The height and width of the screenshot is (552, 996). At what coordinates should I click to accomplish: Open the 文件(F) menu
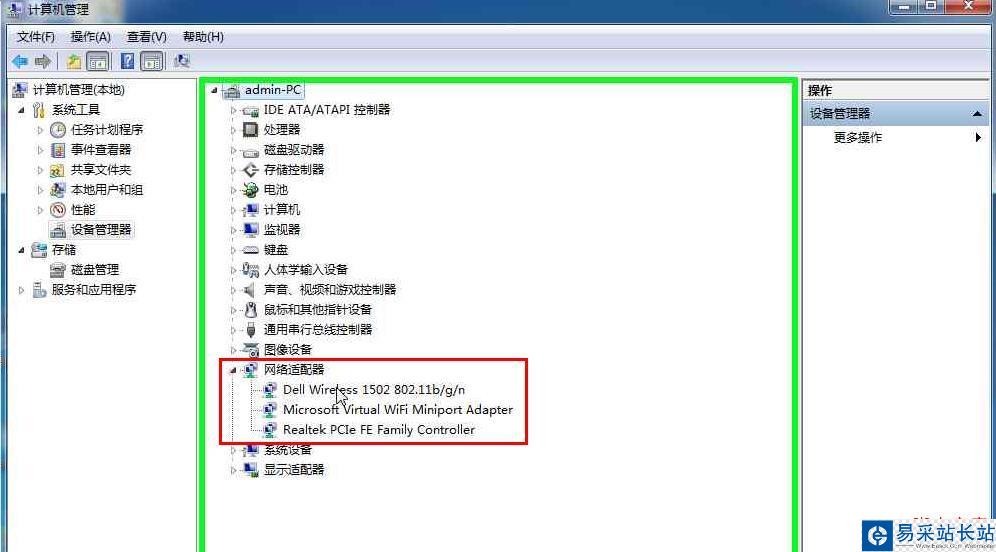pos(36,37)
